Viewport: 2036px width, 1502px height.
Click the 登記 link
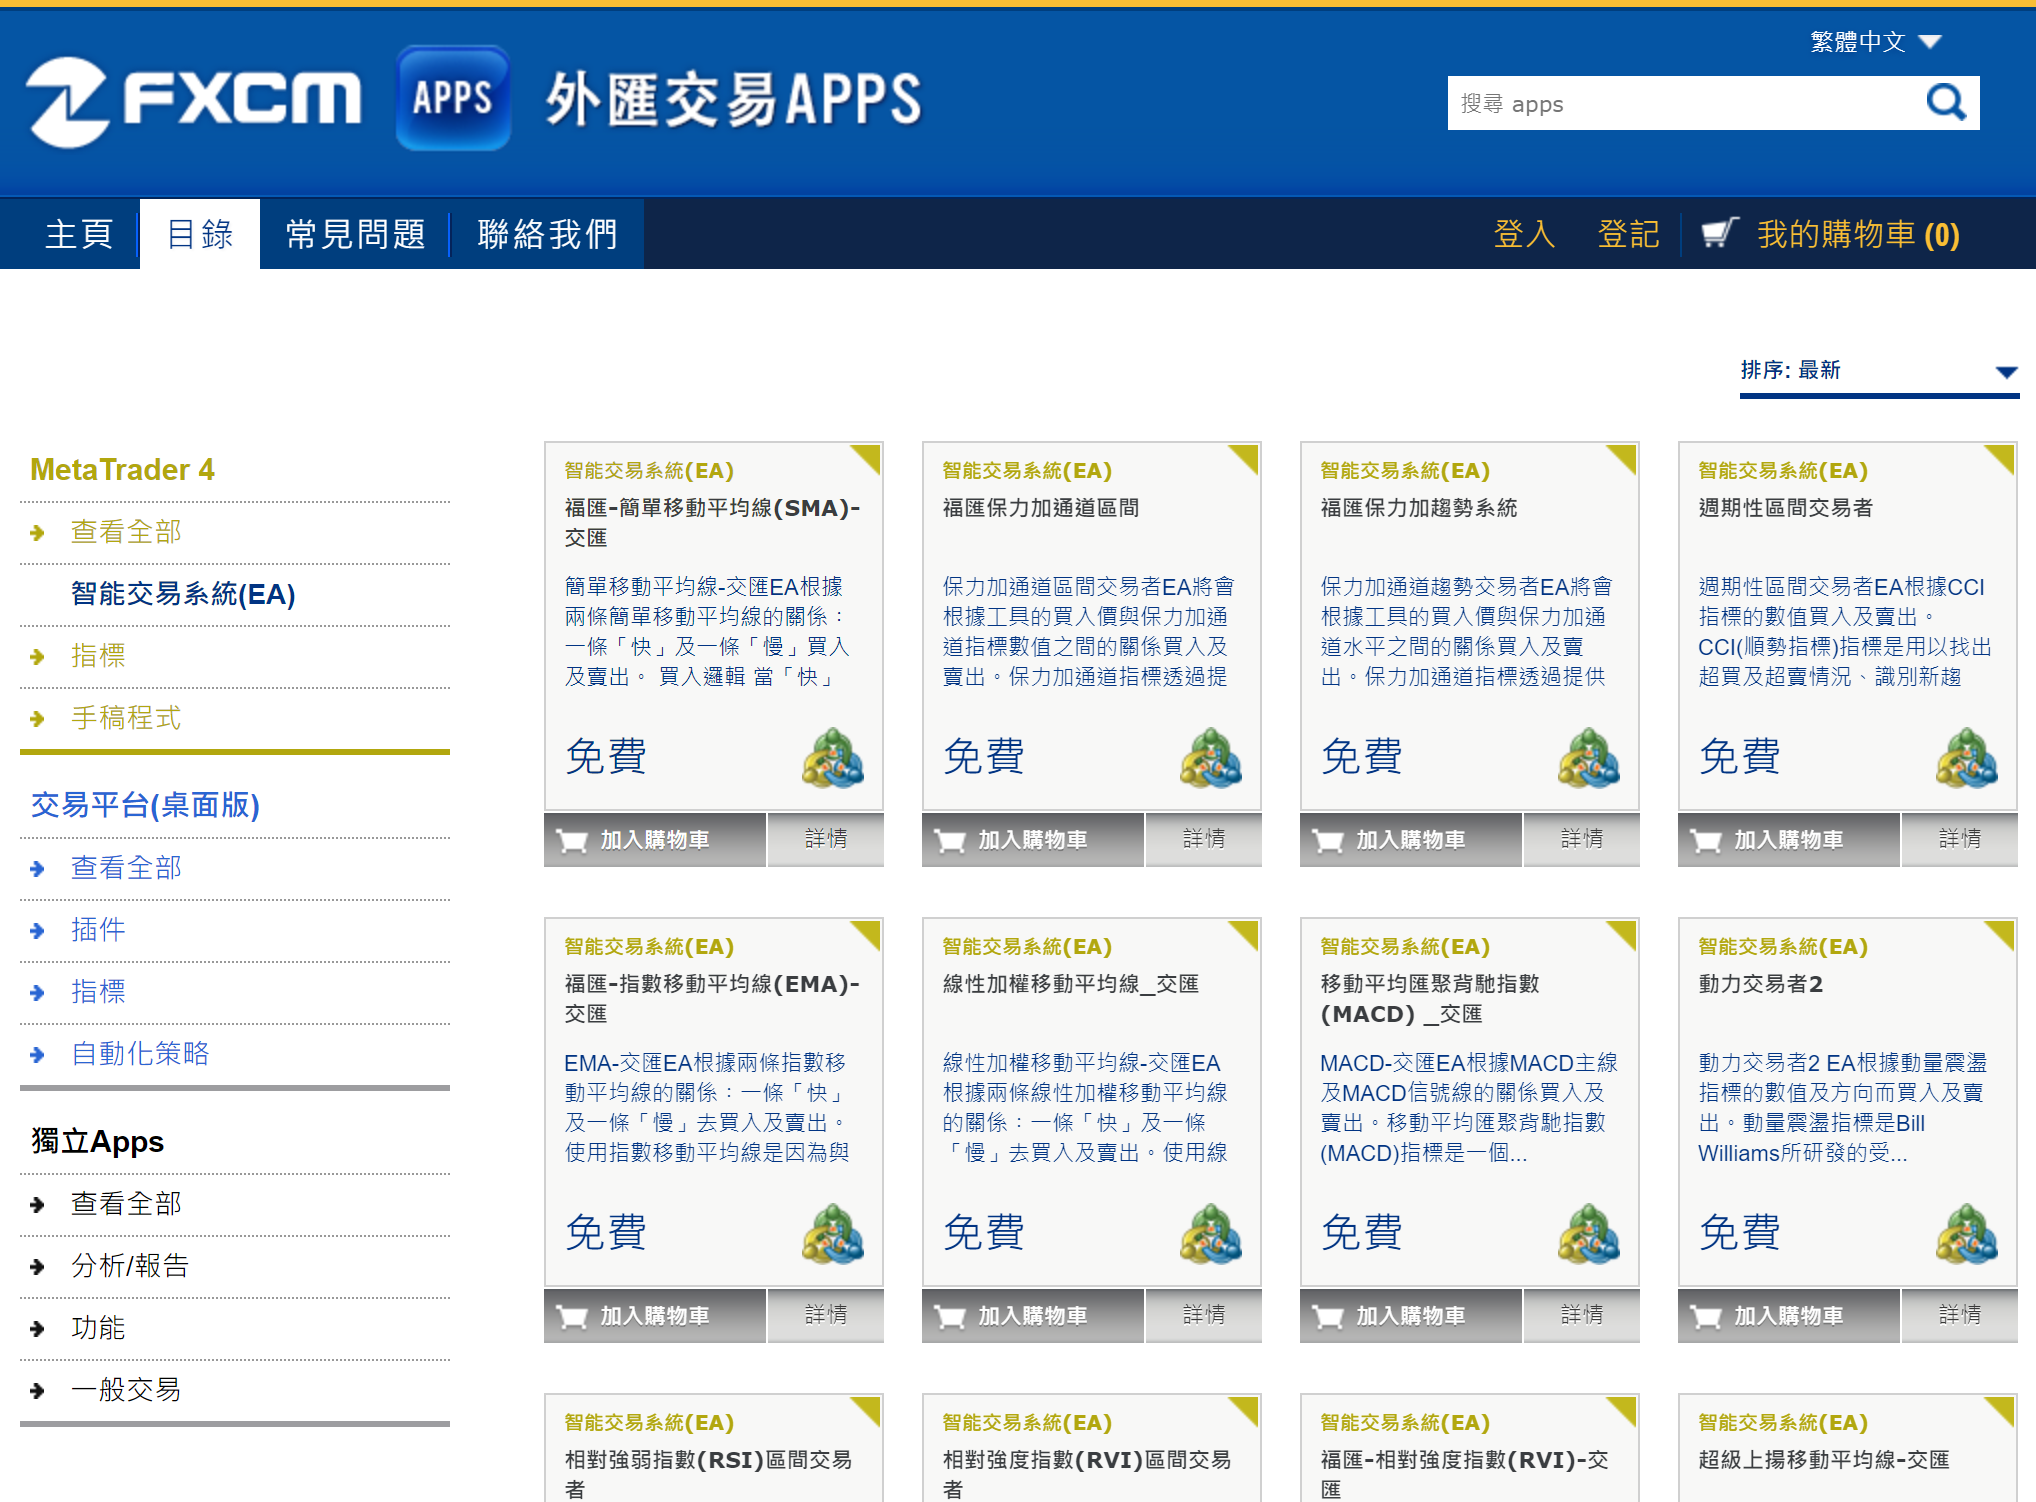tap(1628, 234)
